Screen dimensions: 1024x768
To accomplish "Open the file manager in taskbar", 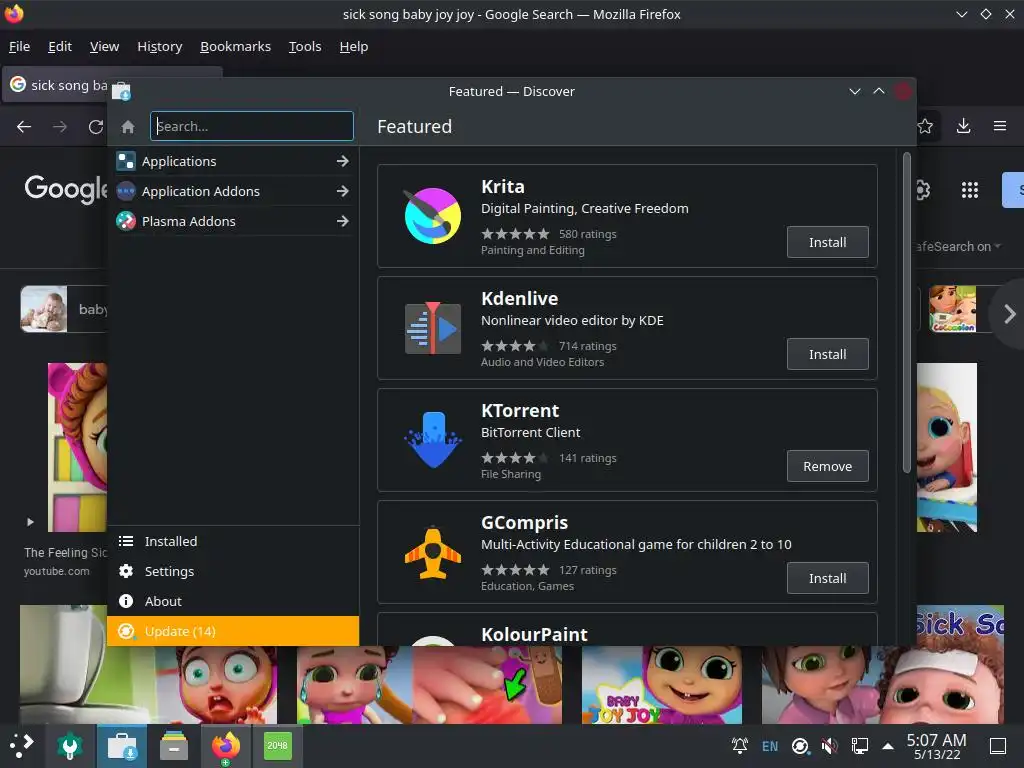I will click(x=174, y=746).
